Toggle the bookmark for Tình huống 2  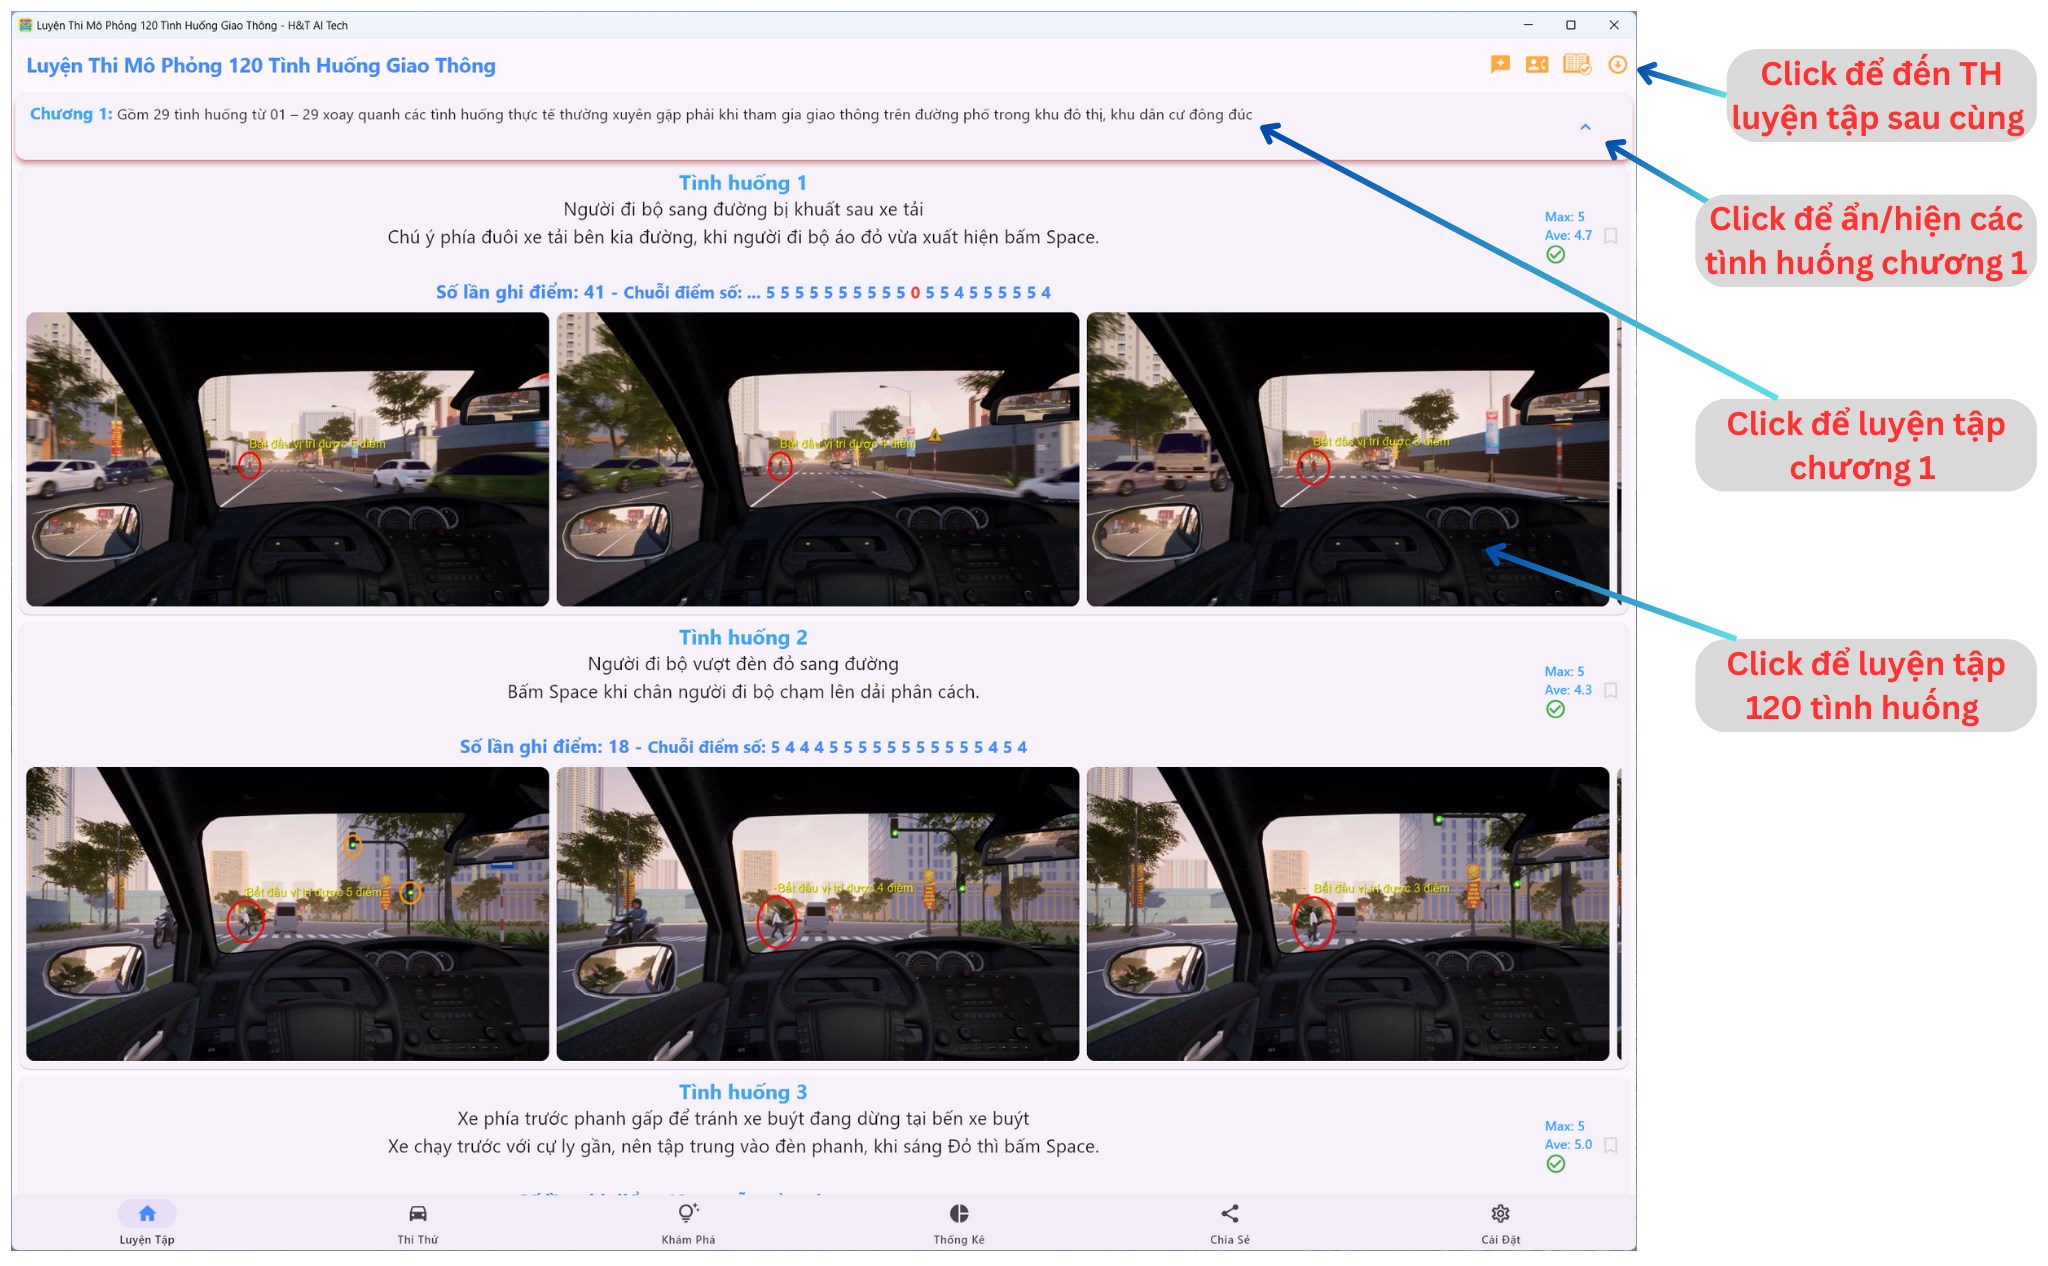tap(1611, 691)
